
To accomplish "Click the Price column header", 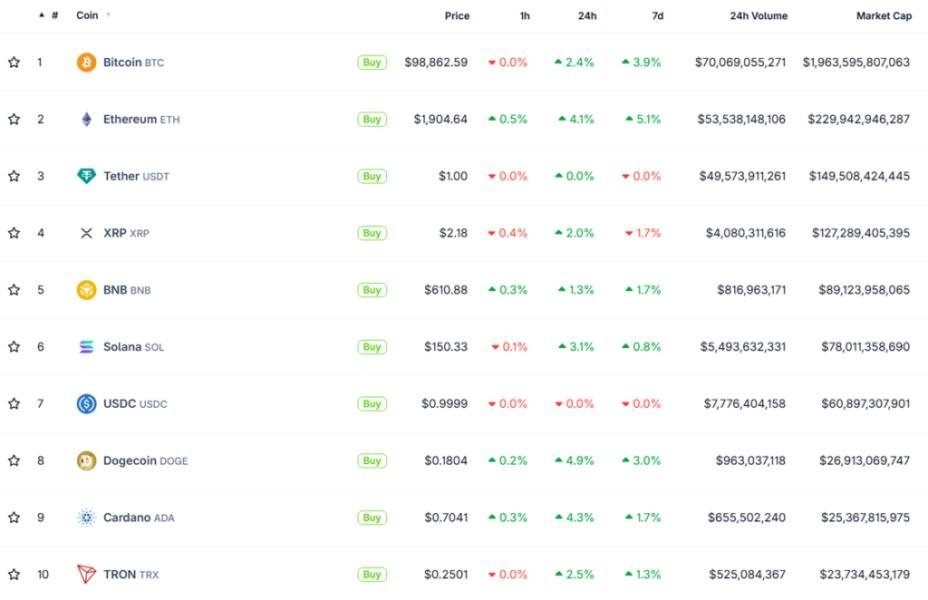I will [457, 16].
